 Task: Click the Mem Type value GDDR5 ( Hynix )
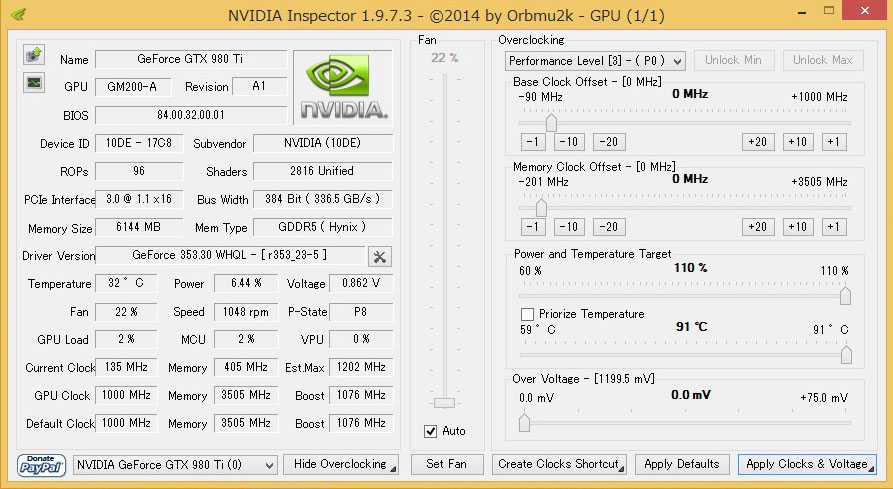coord(322,227)
